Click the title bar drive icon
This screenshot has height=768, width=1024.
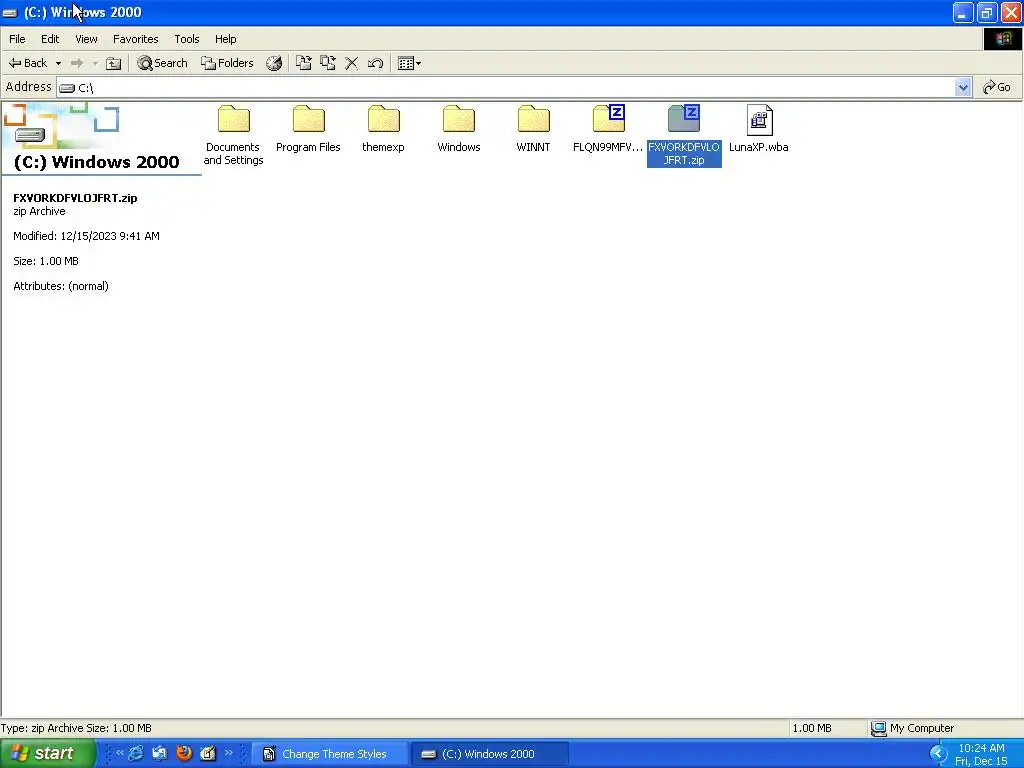click(x=10, y=12)
